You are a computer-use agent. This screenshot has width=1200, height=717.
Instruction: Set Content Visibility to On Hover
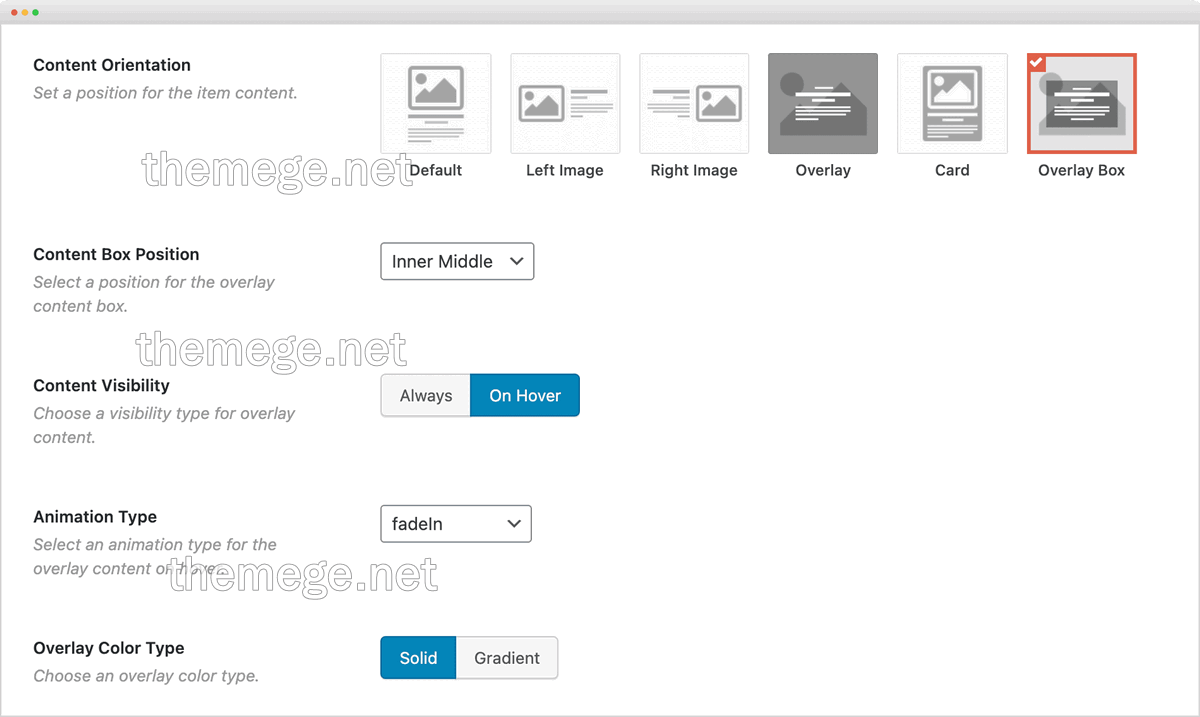coord(525,395)
